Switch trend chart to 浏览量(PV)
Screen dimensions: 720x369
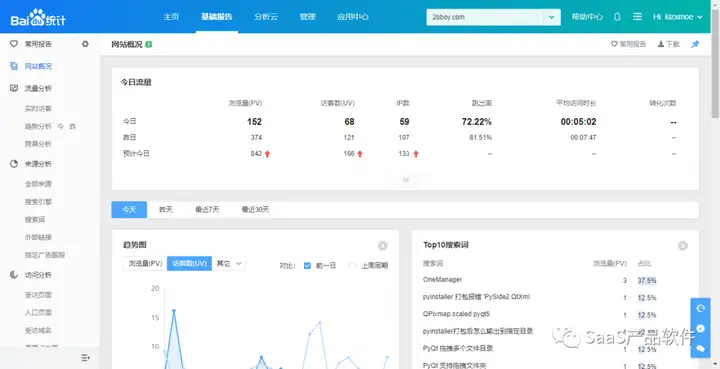click(x=145, y=263)
